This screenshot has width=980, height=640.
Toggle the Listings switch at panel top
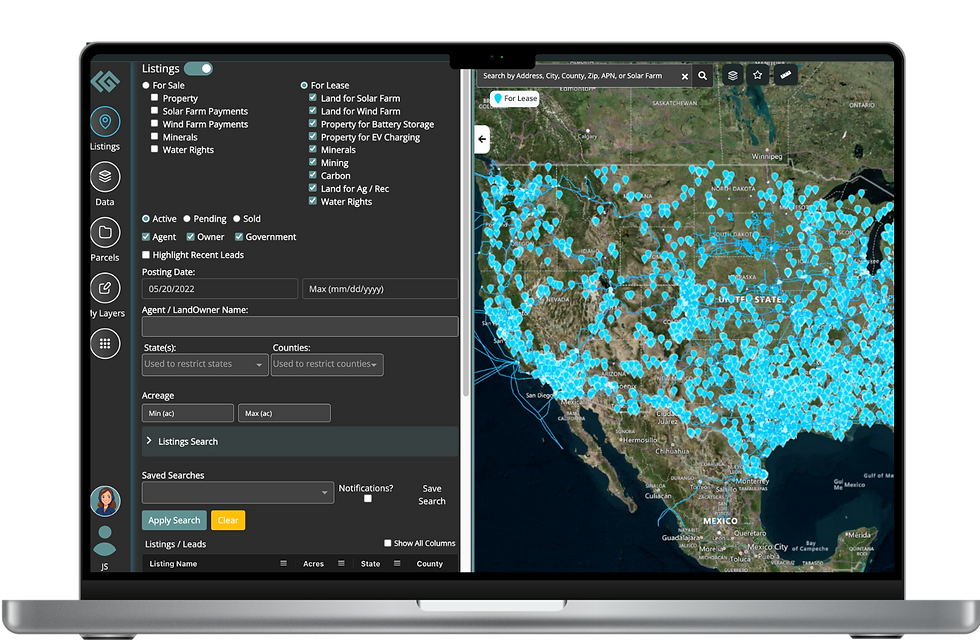[x=197, y=68]
